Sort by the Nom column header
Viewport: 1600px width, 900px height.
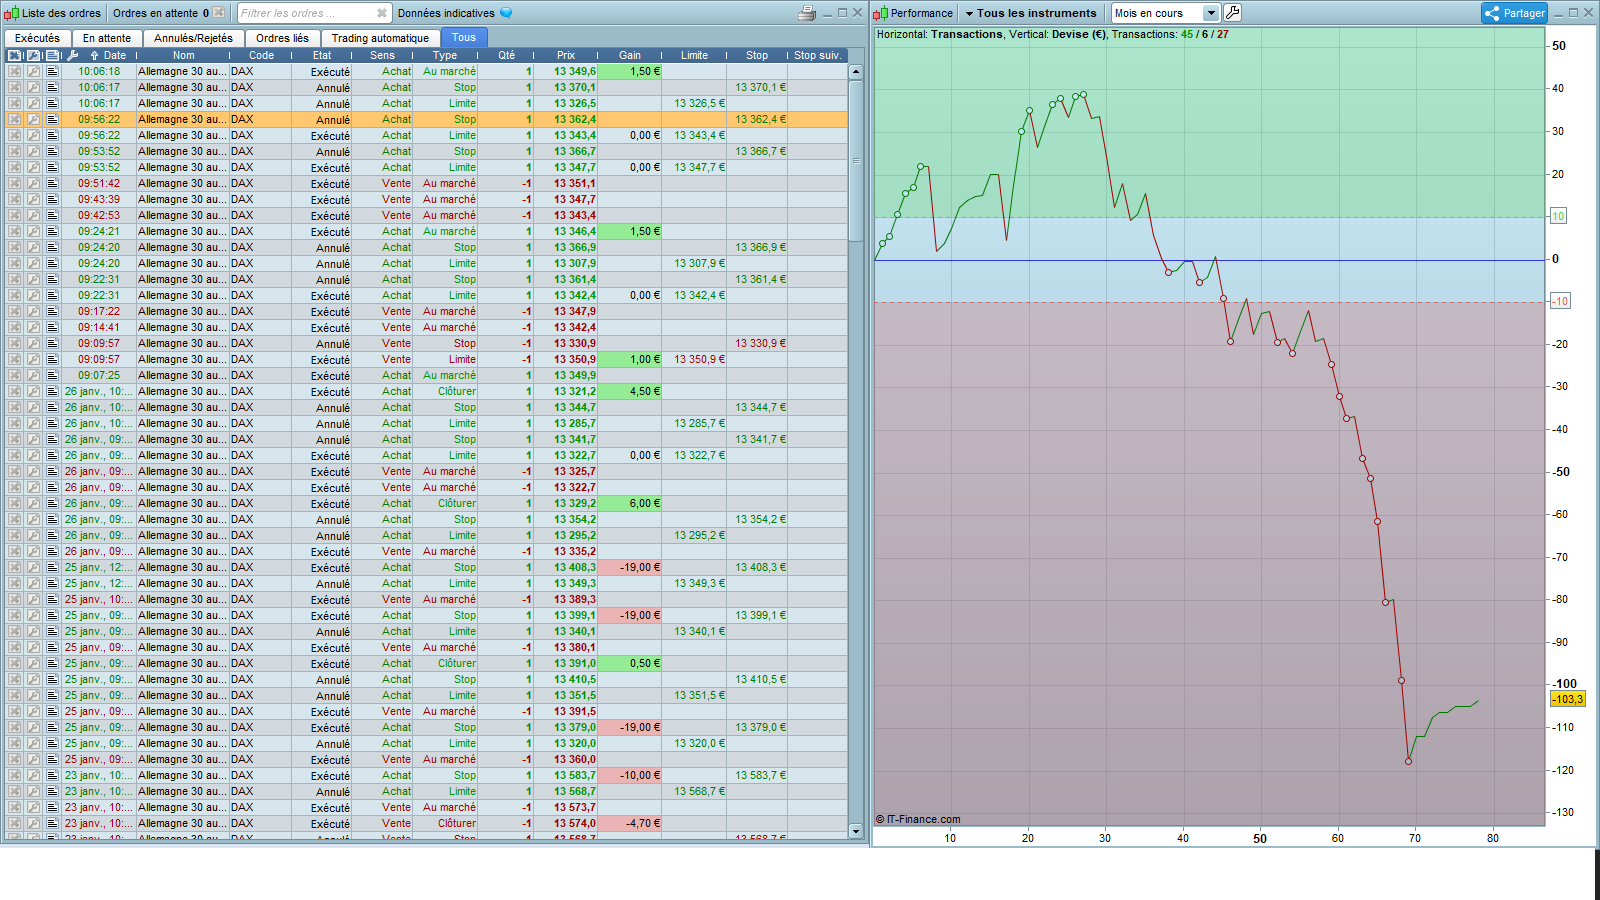184,55
